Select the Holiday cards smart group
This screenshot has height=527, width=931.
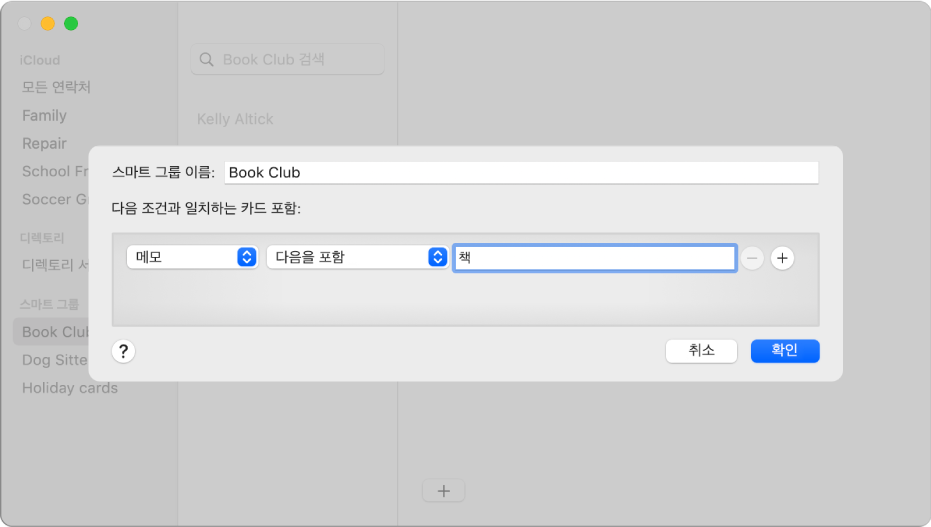(70, 388)
